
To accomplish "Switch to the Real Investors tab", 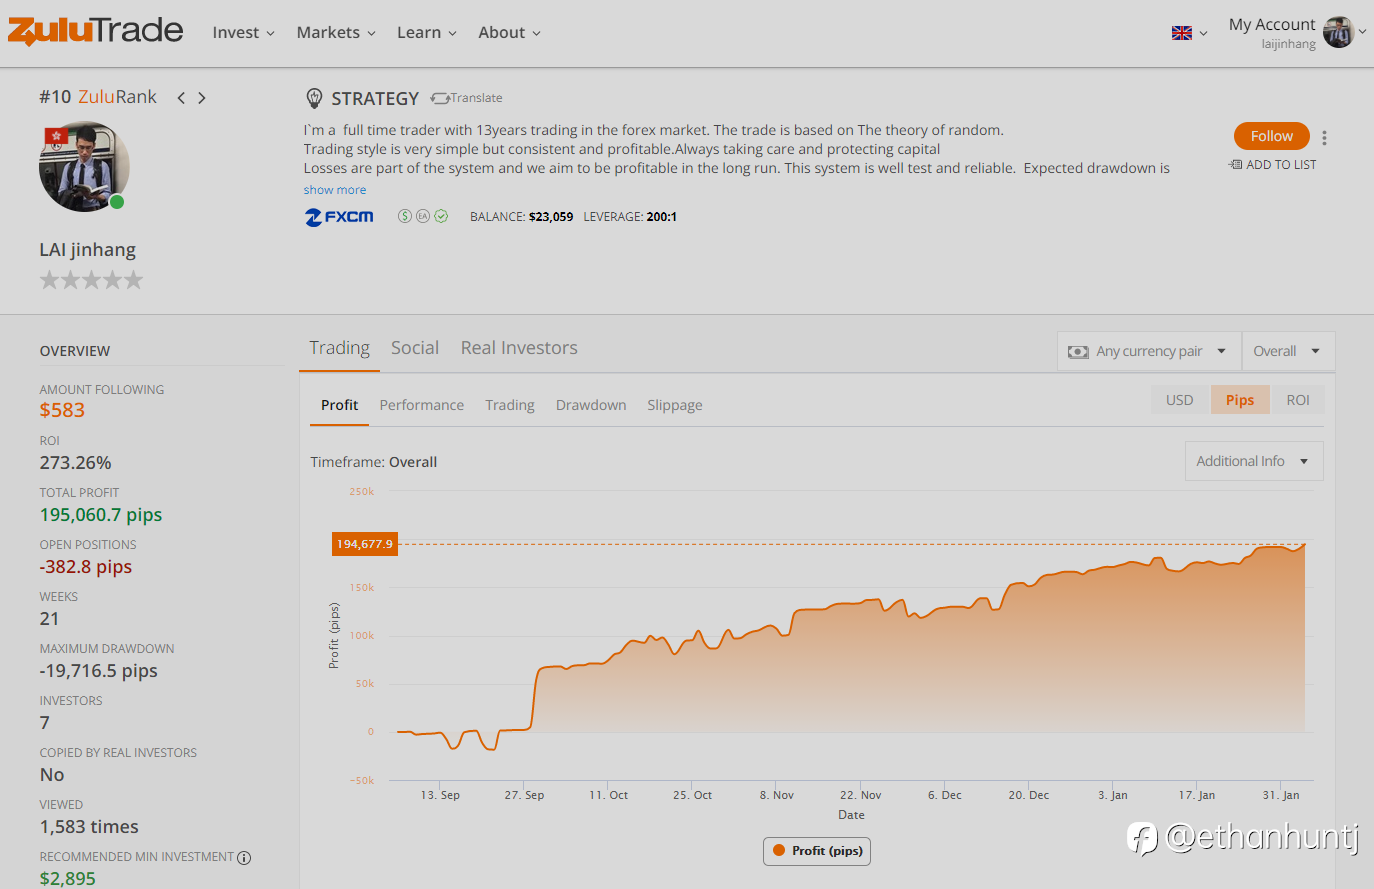I will click(x=519, y=348).
